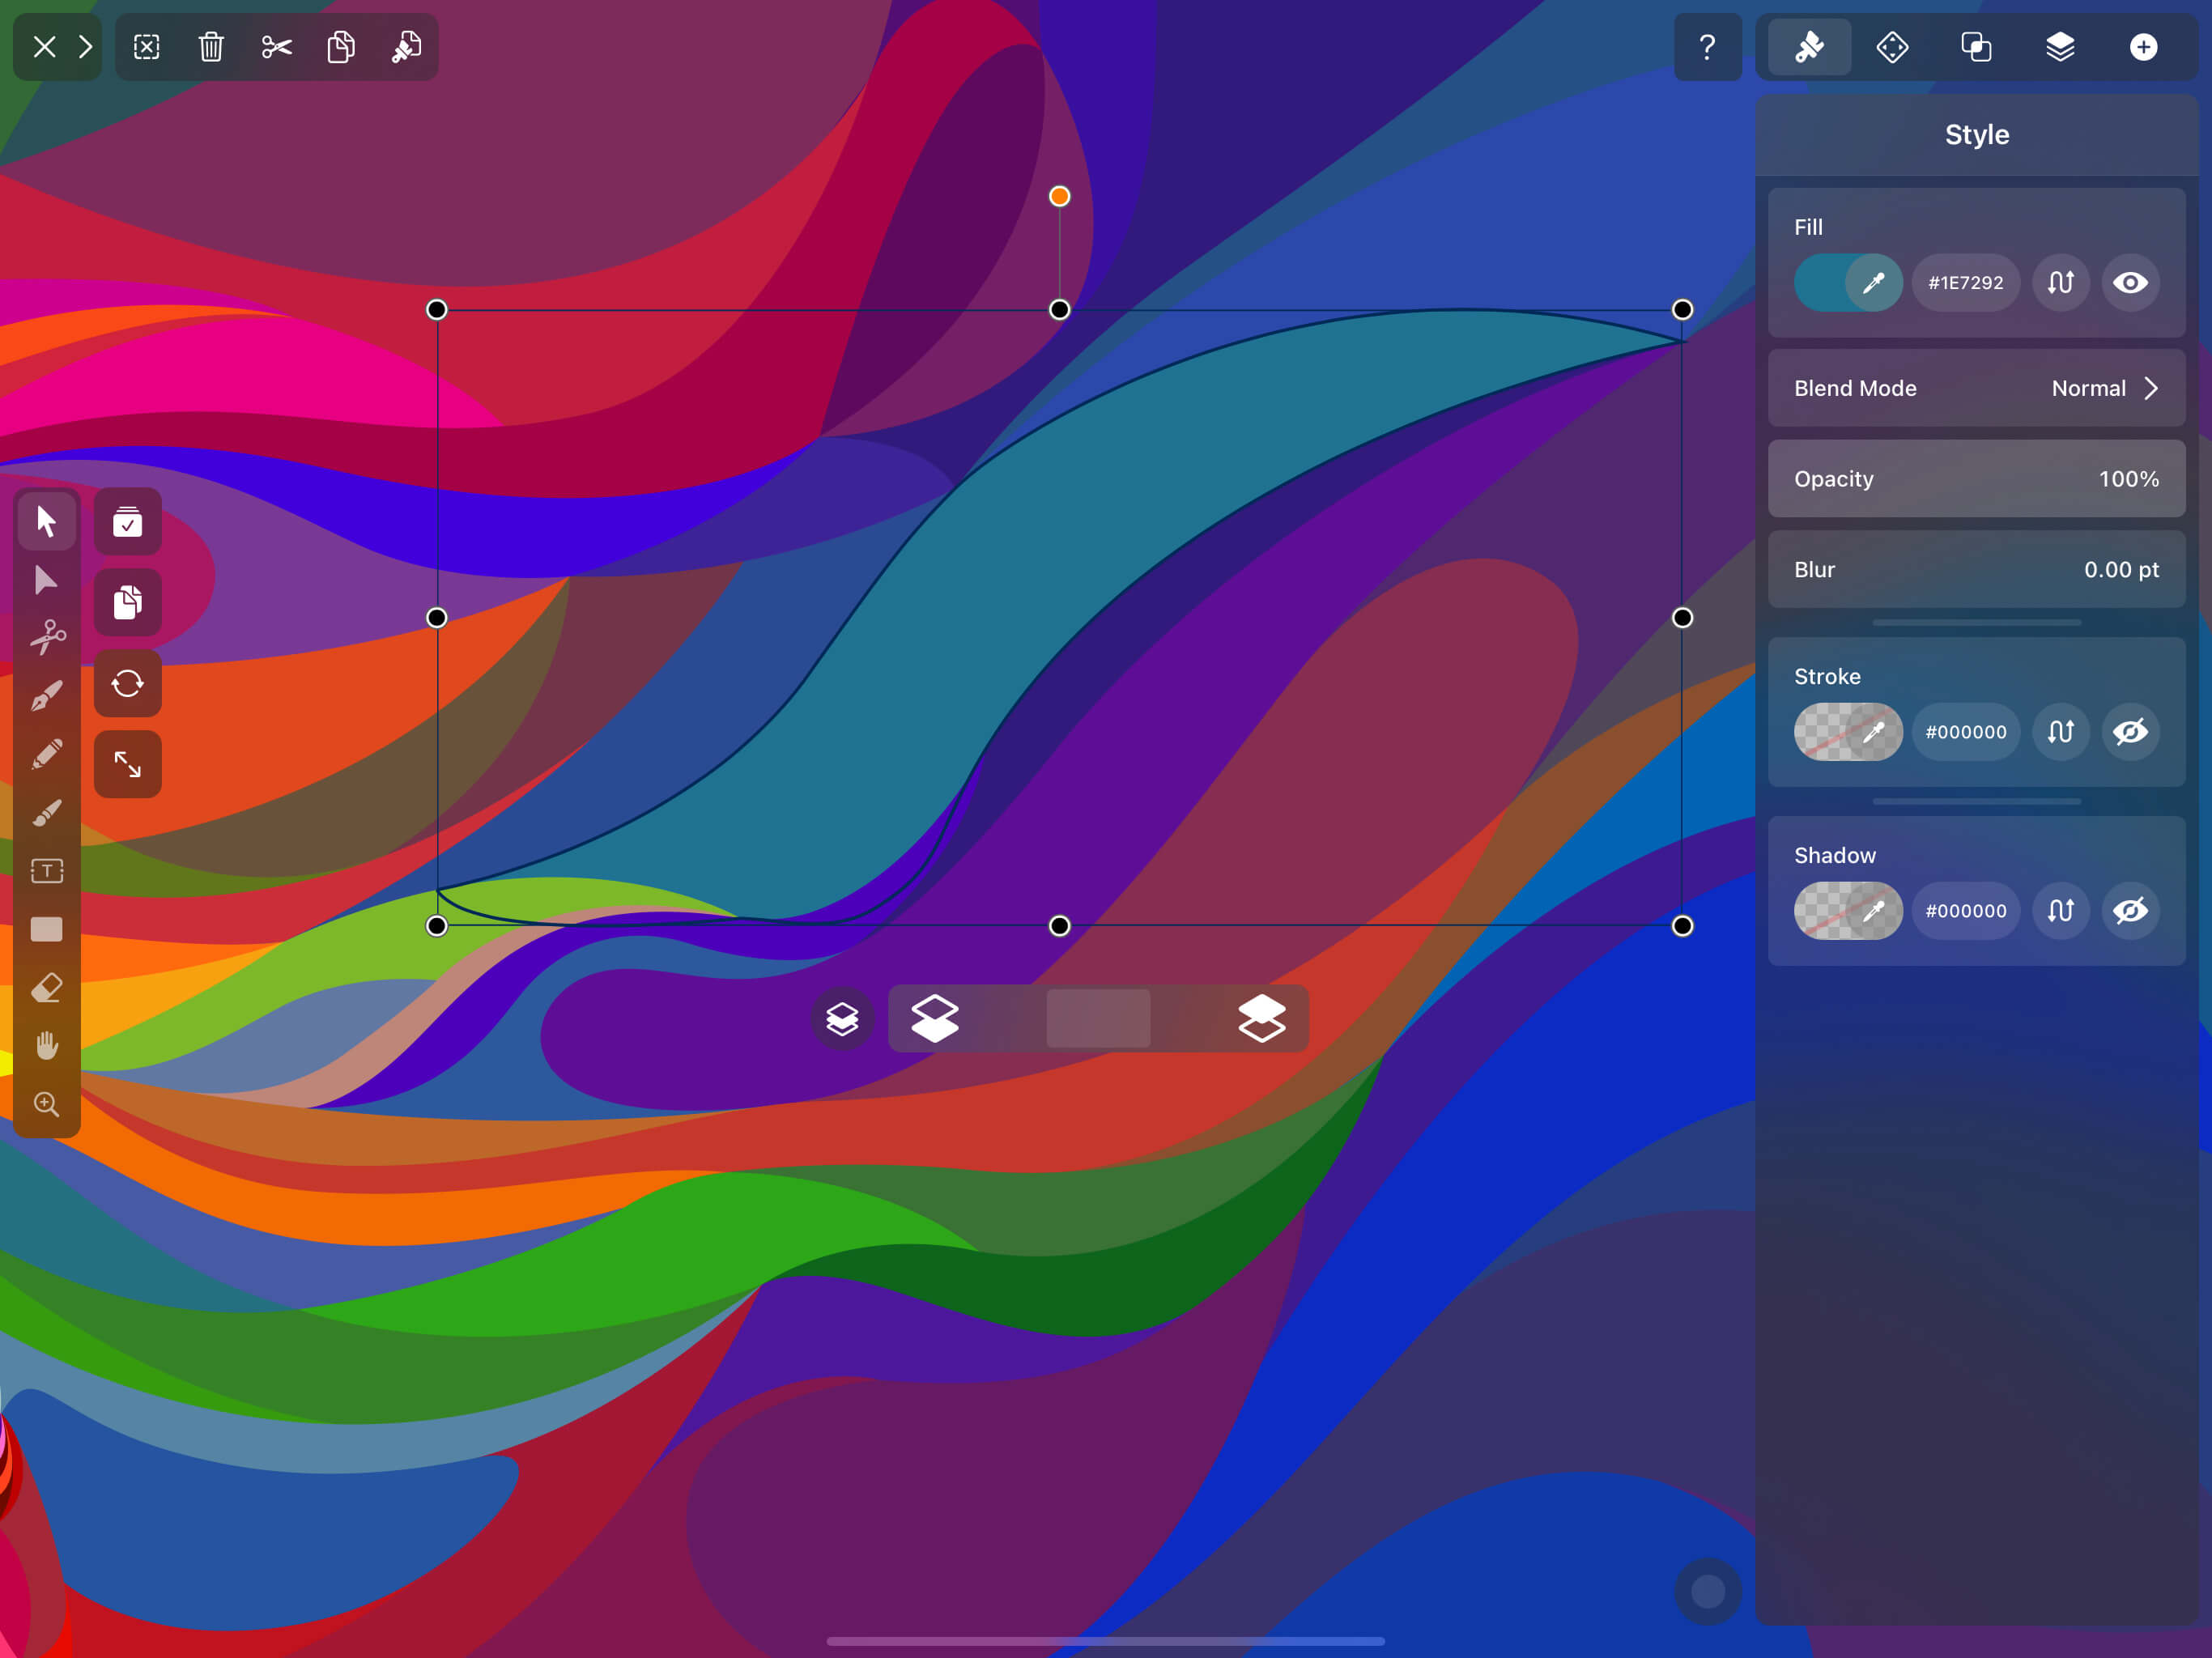Image resolution: width=2212 pixels, height=1658 pixels.
Task: Cut selection with scissors icon in top toolbar
Action: [276, 47]
